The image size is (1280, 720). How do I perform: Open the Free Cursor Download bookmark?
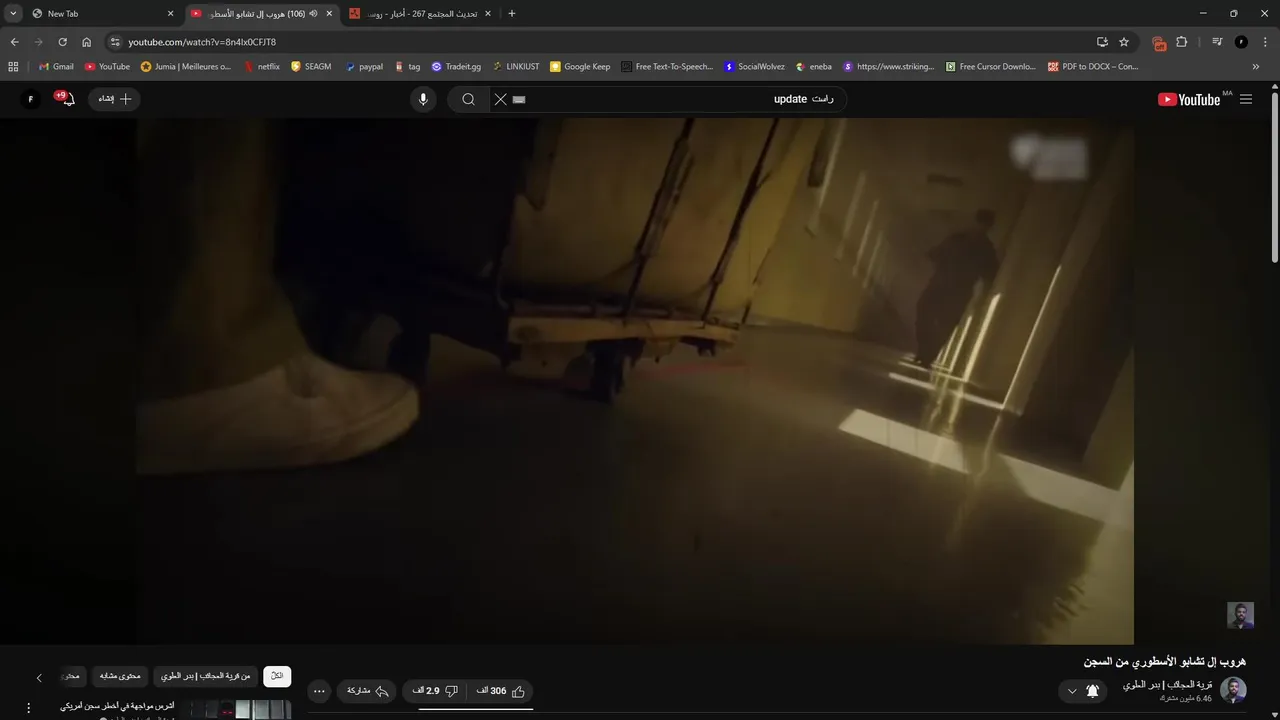point(990,67)
